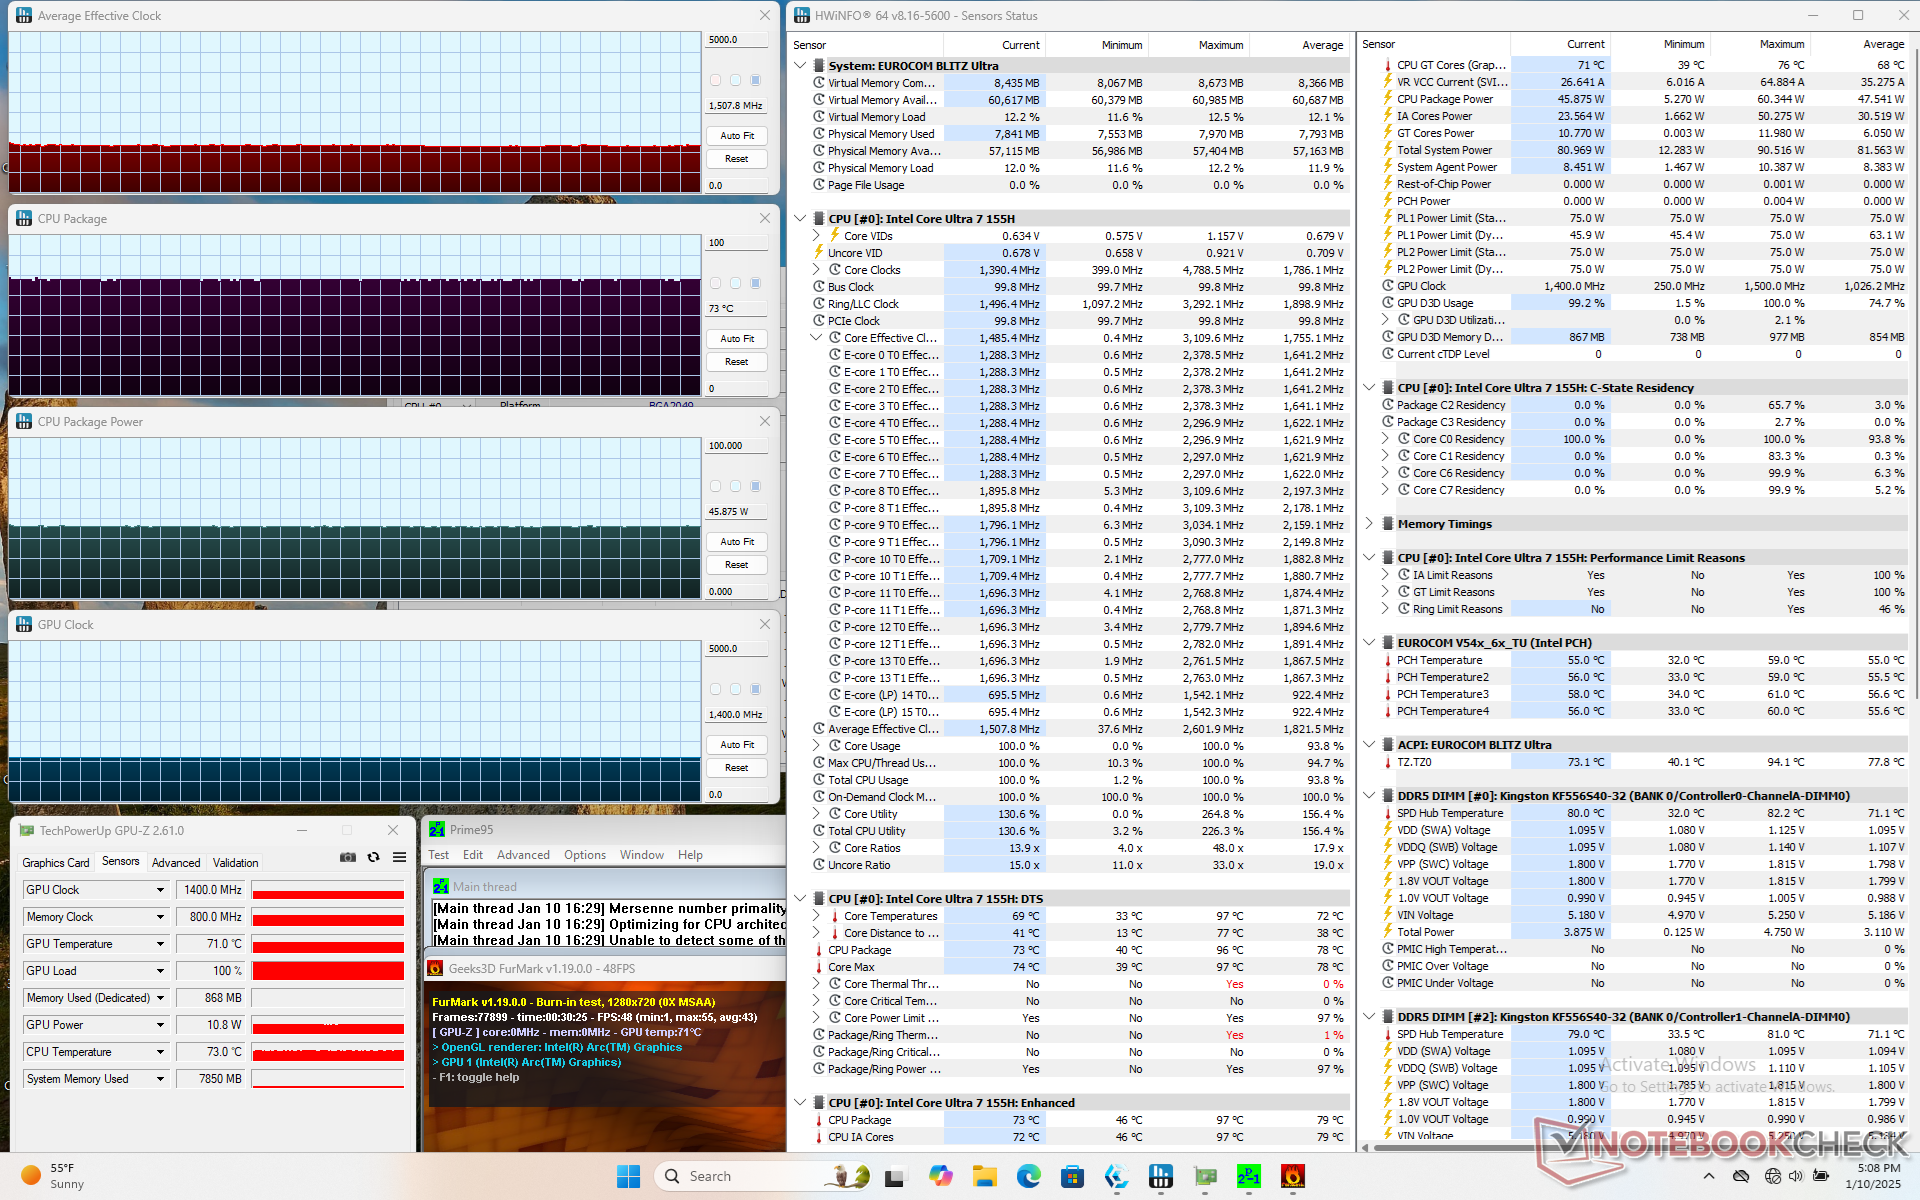Click the HWiNFO title bar app icon
This screenshot has width=1920, height=1200.
(x=800, y=16)
